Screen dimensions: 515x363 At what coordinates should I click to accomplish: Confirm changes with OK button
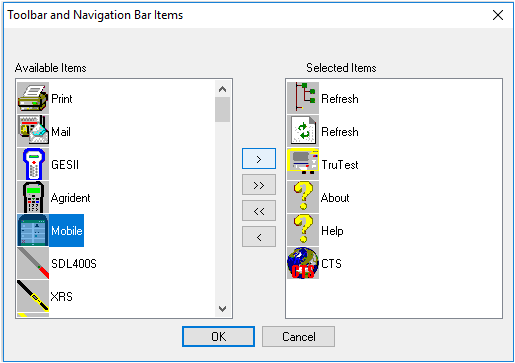218,336
